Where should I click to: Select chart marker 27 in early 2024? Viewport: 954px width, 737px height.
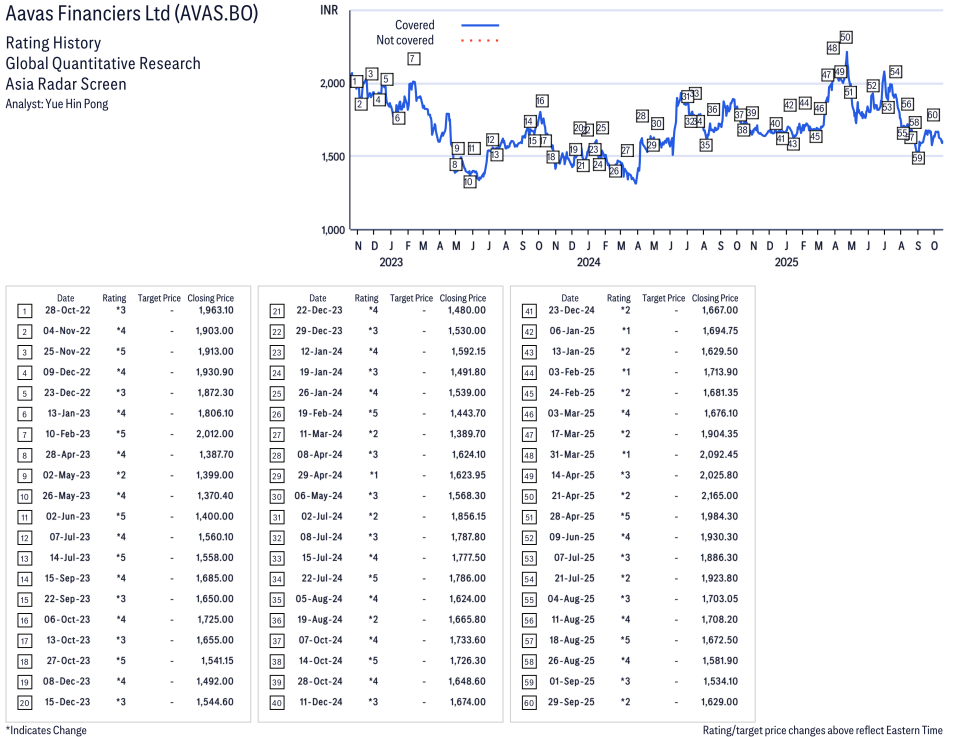click(627, 151)
